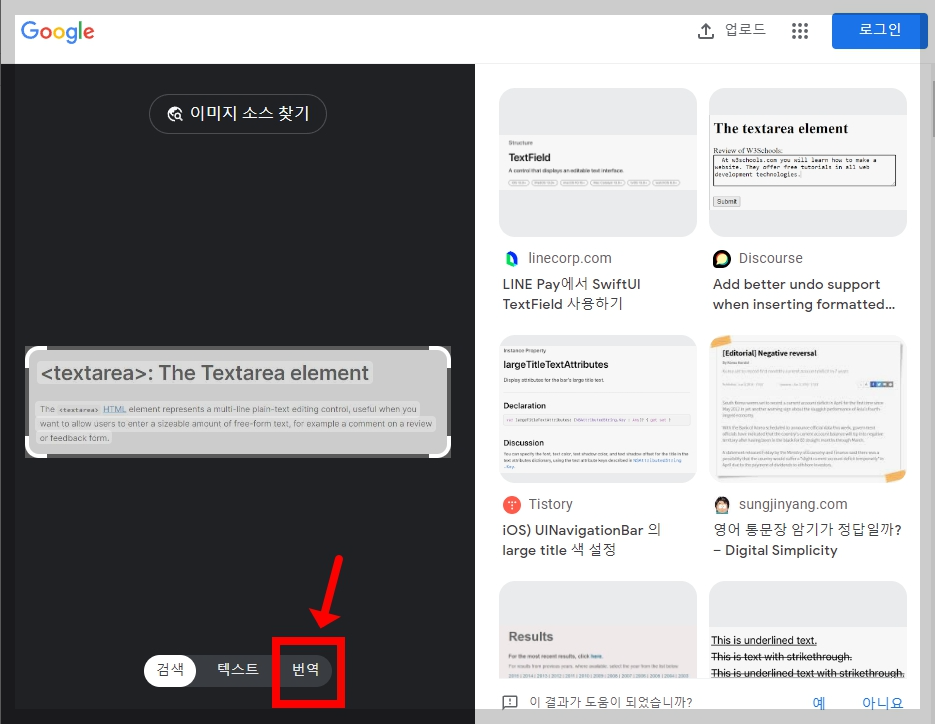This screenshot has width=935, height=724.
Task: Click the Discourse logo icon
Action: [x=721, y=258]
